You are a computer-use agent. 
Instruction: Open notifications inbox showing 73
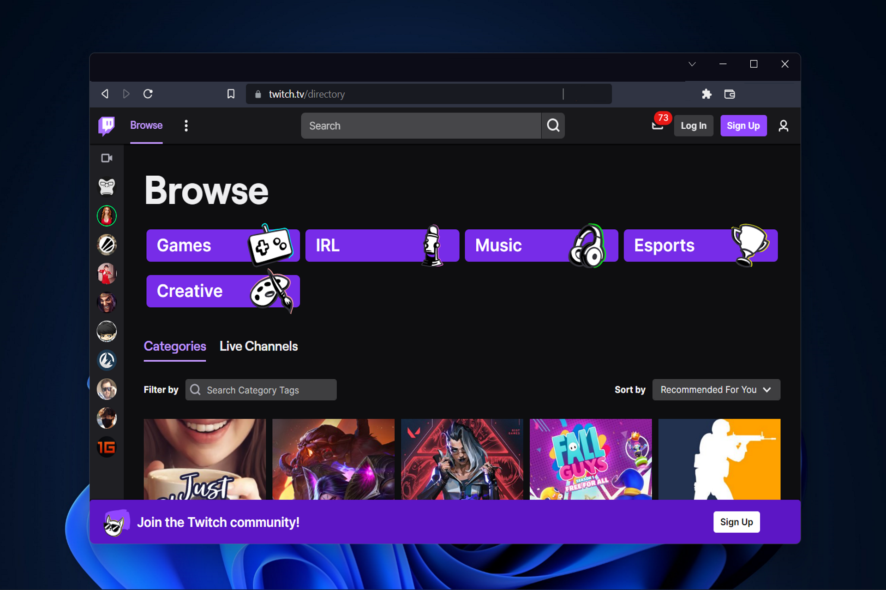click(659, 123)
